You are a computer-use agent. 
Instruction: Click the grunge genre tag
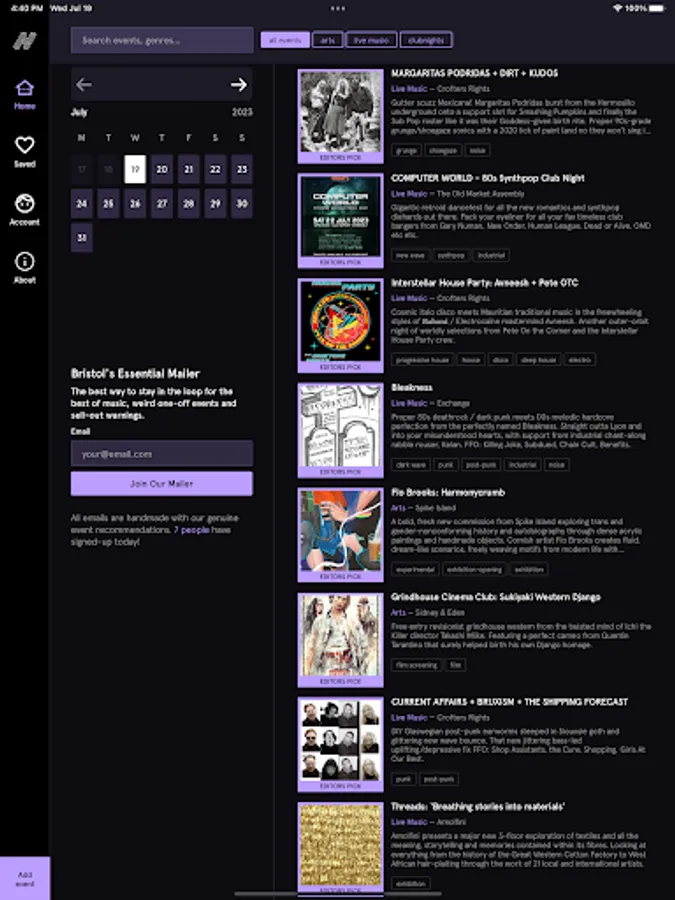tap(406, 150)
